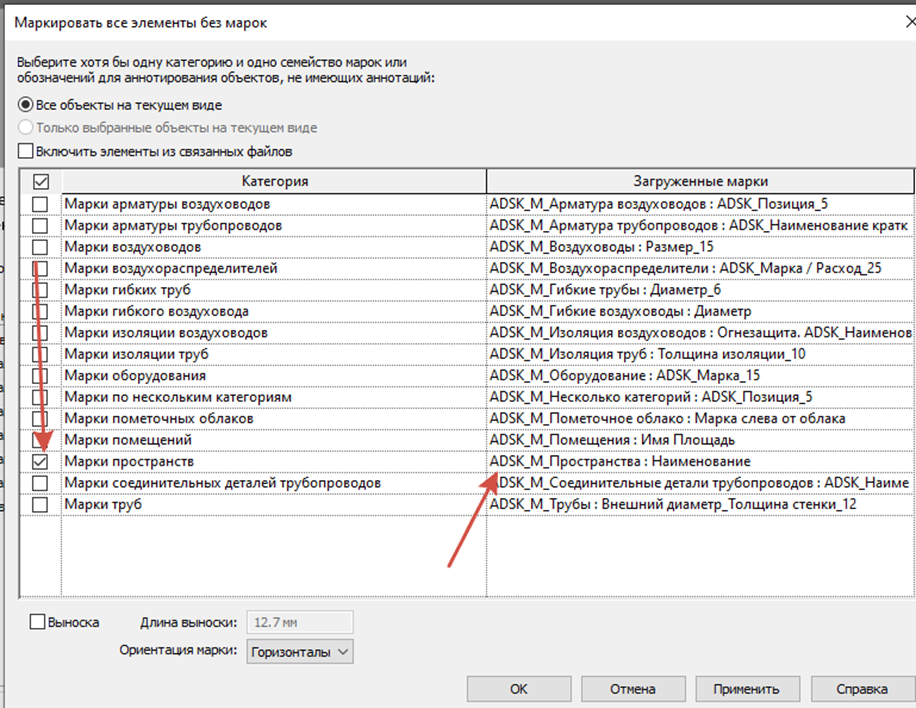Select the 'Марки изоляции труб' category text
The image size is (916, 708).
(136, 354)
